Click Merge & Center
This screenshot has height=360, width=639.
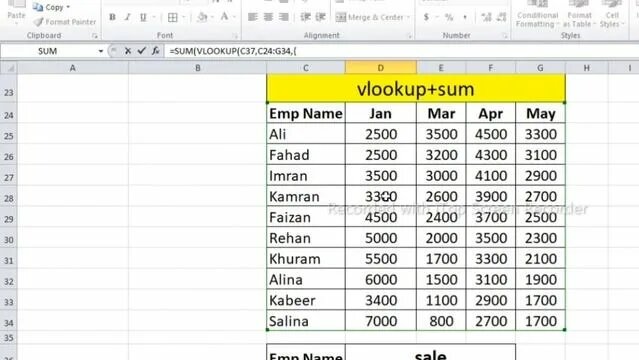pos(369,17)
